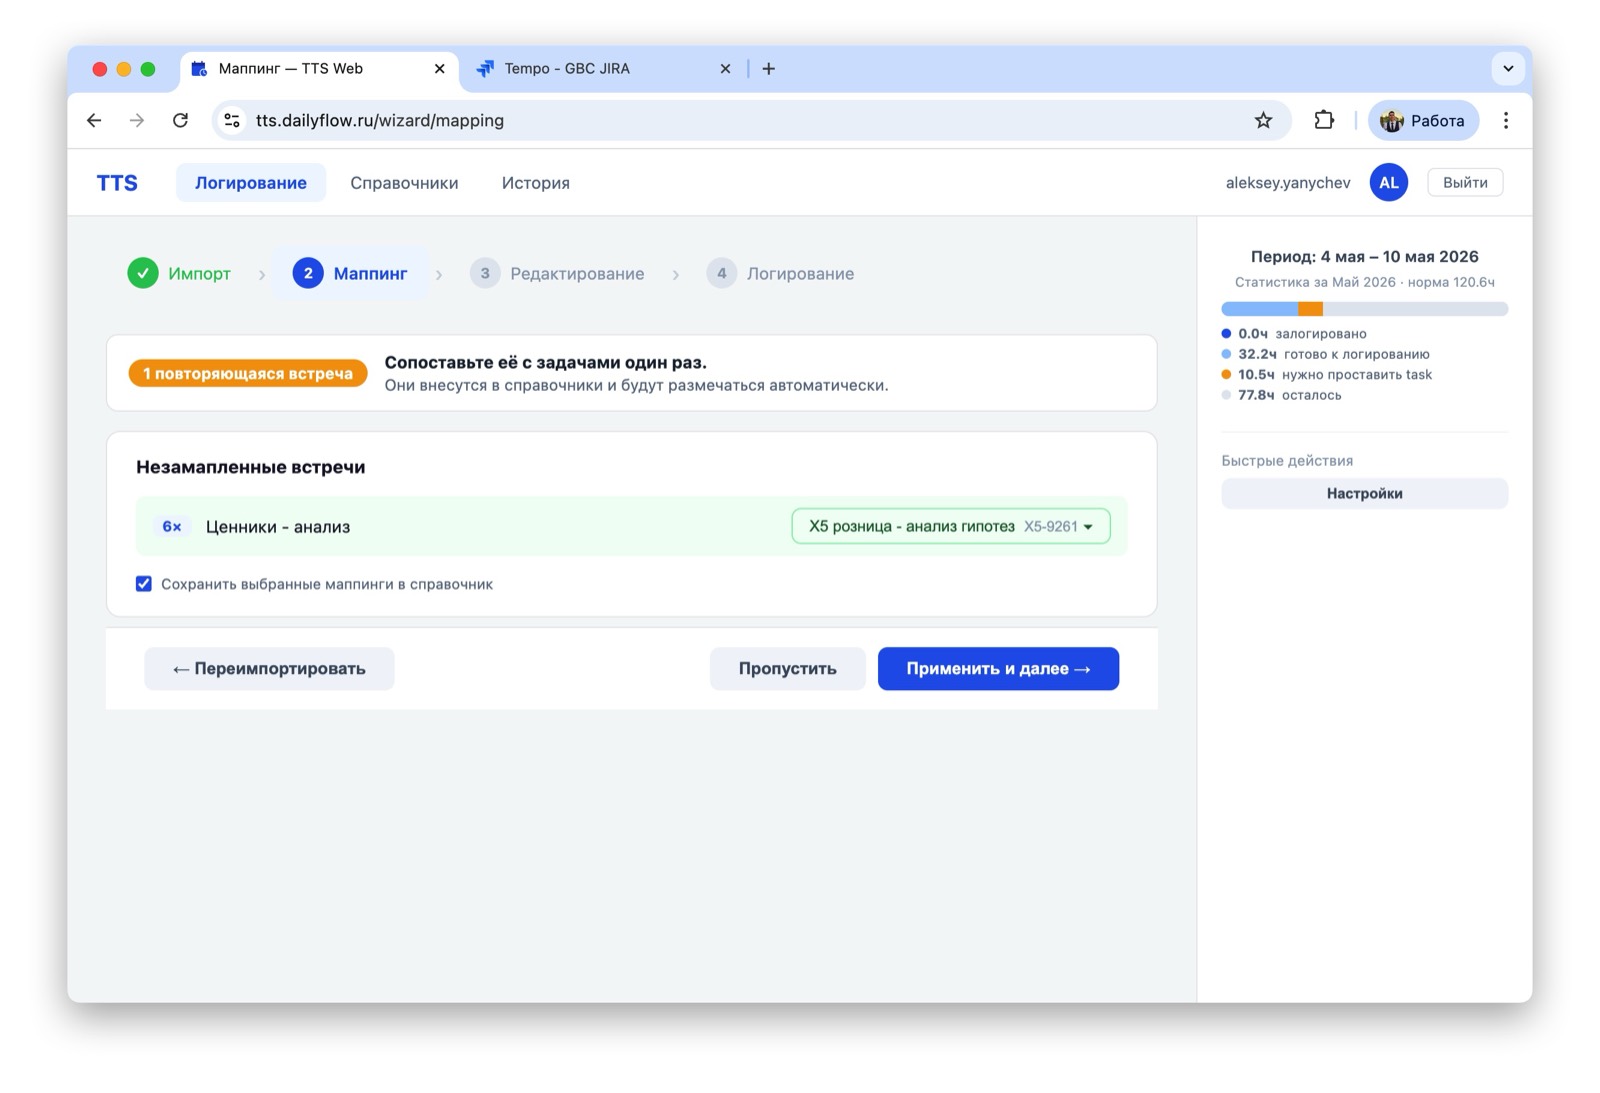
Task: Click the browser reload icon
Action: (180, 121)
